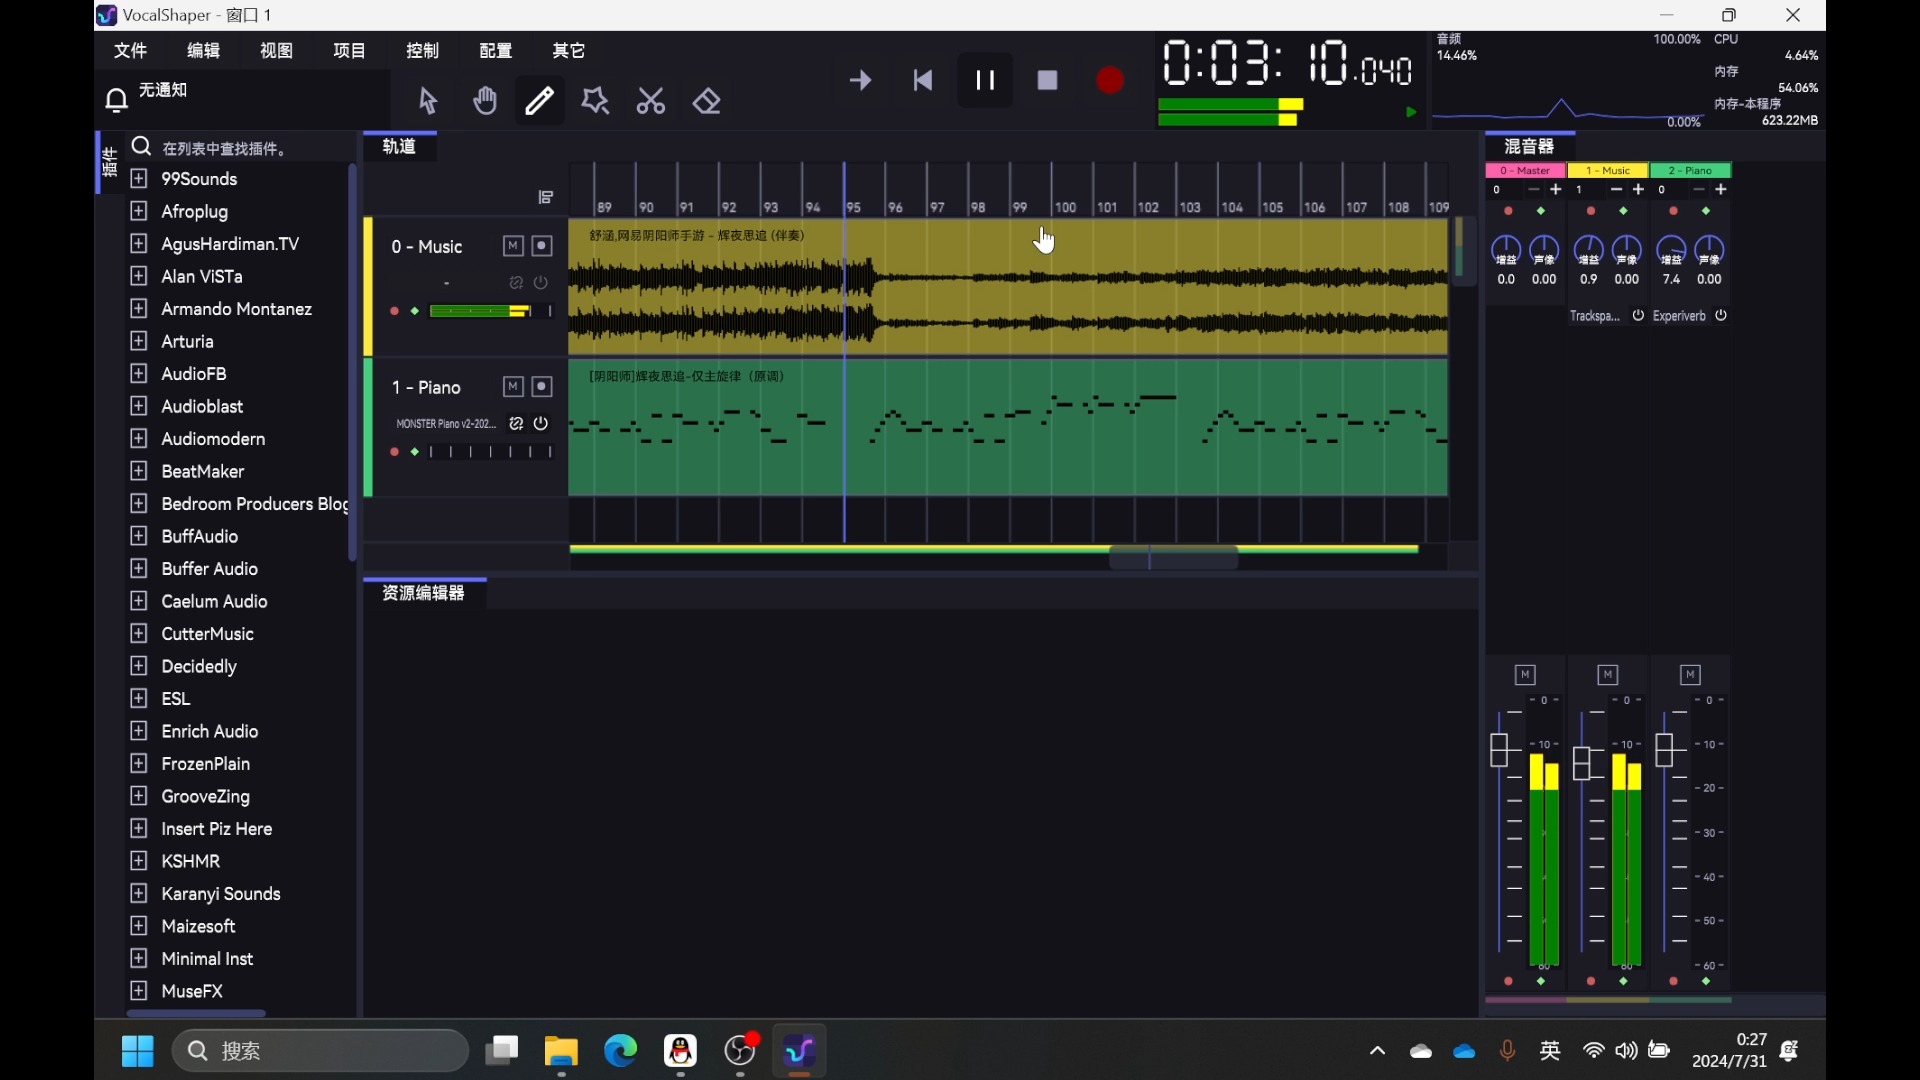Select the 1 - Music mixer channel header

1608,171
